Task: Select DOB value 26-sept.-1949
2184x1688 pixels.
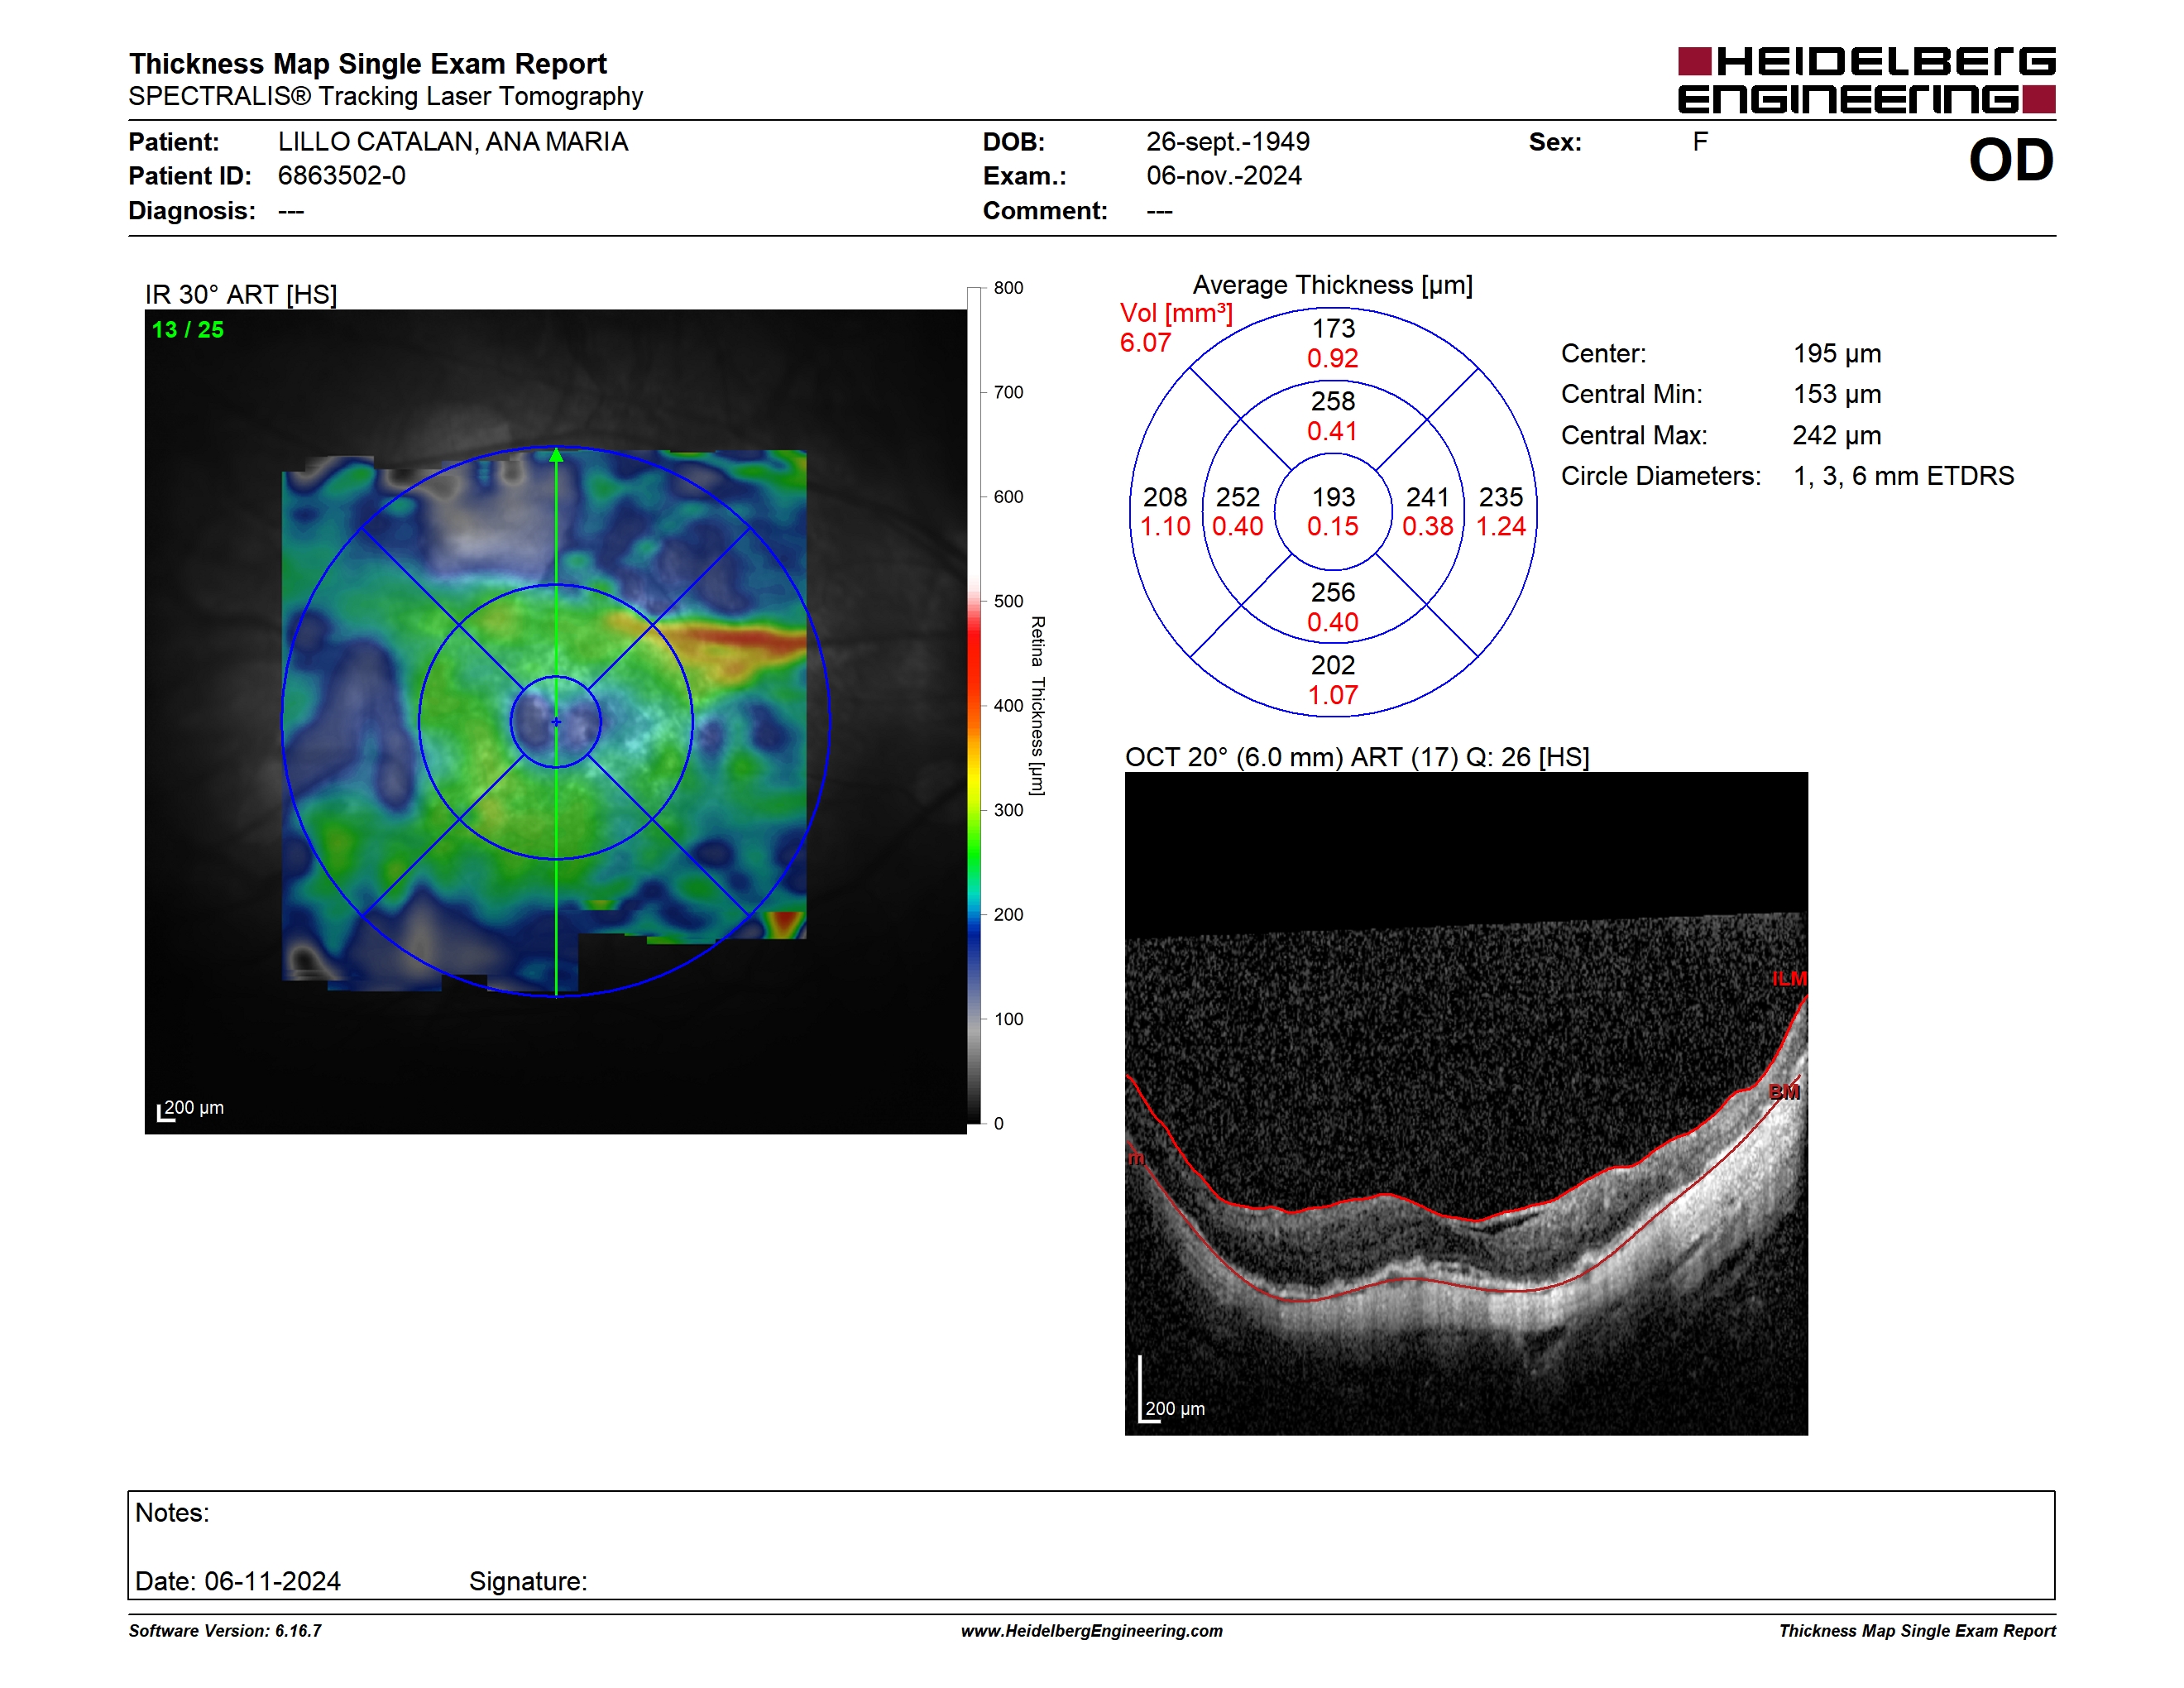Action: [x=1228, y=142]
